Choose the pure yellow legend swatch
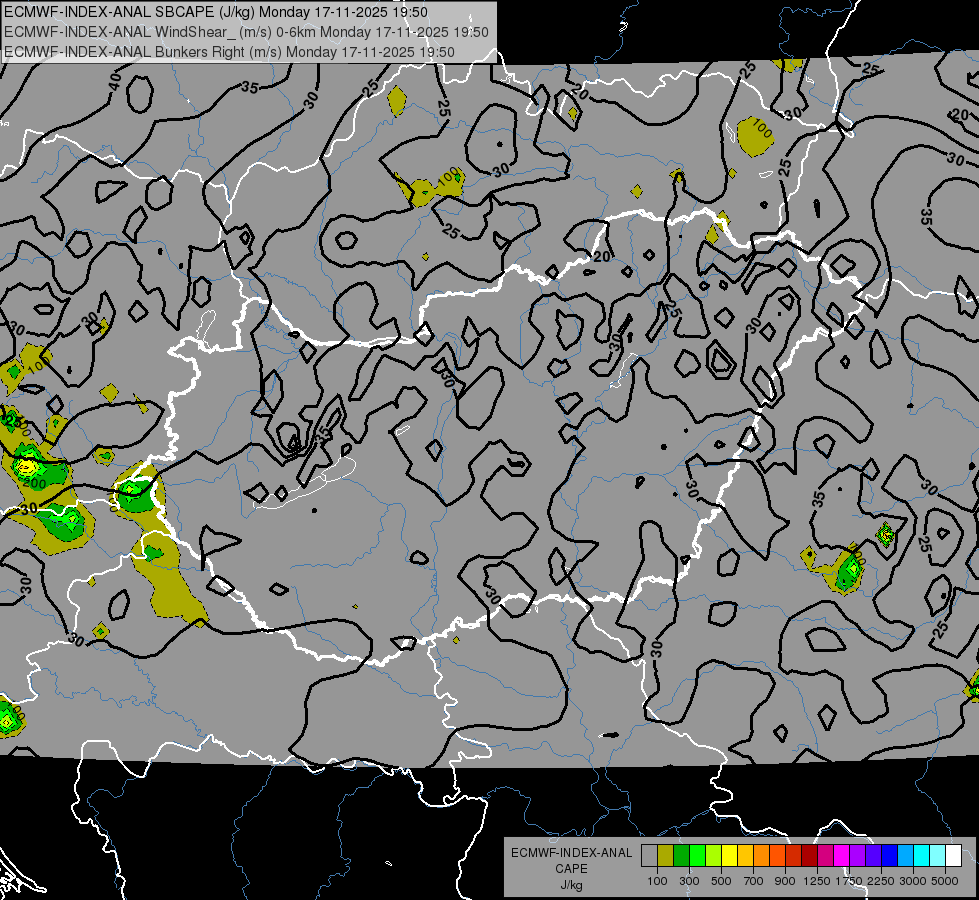The image size is (979, 900). point(729,856)
